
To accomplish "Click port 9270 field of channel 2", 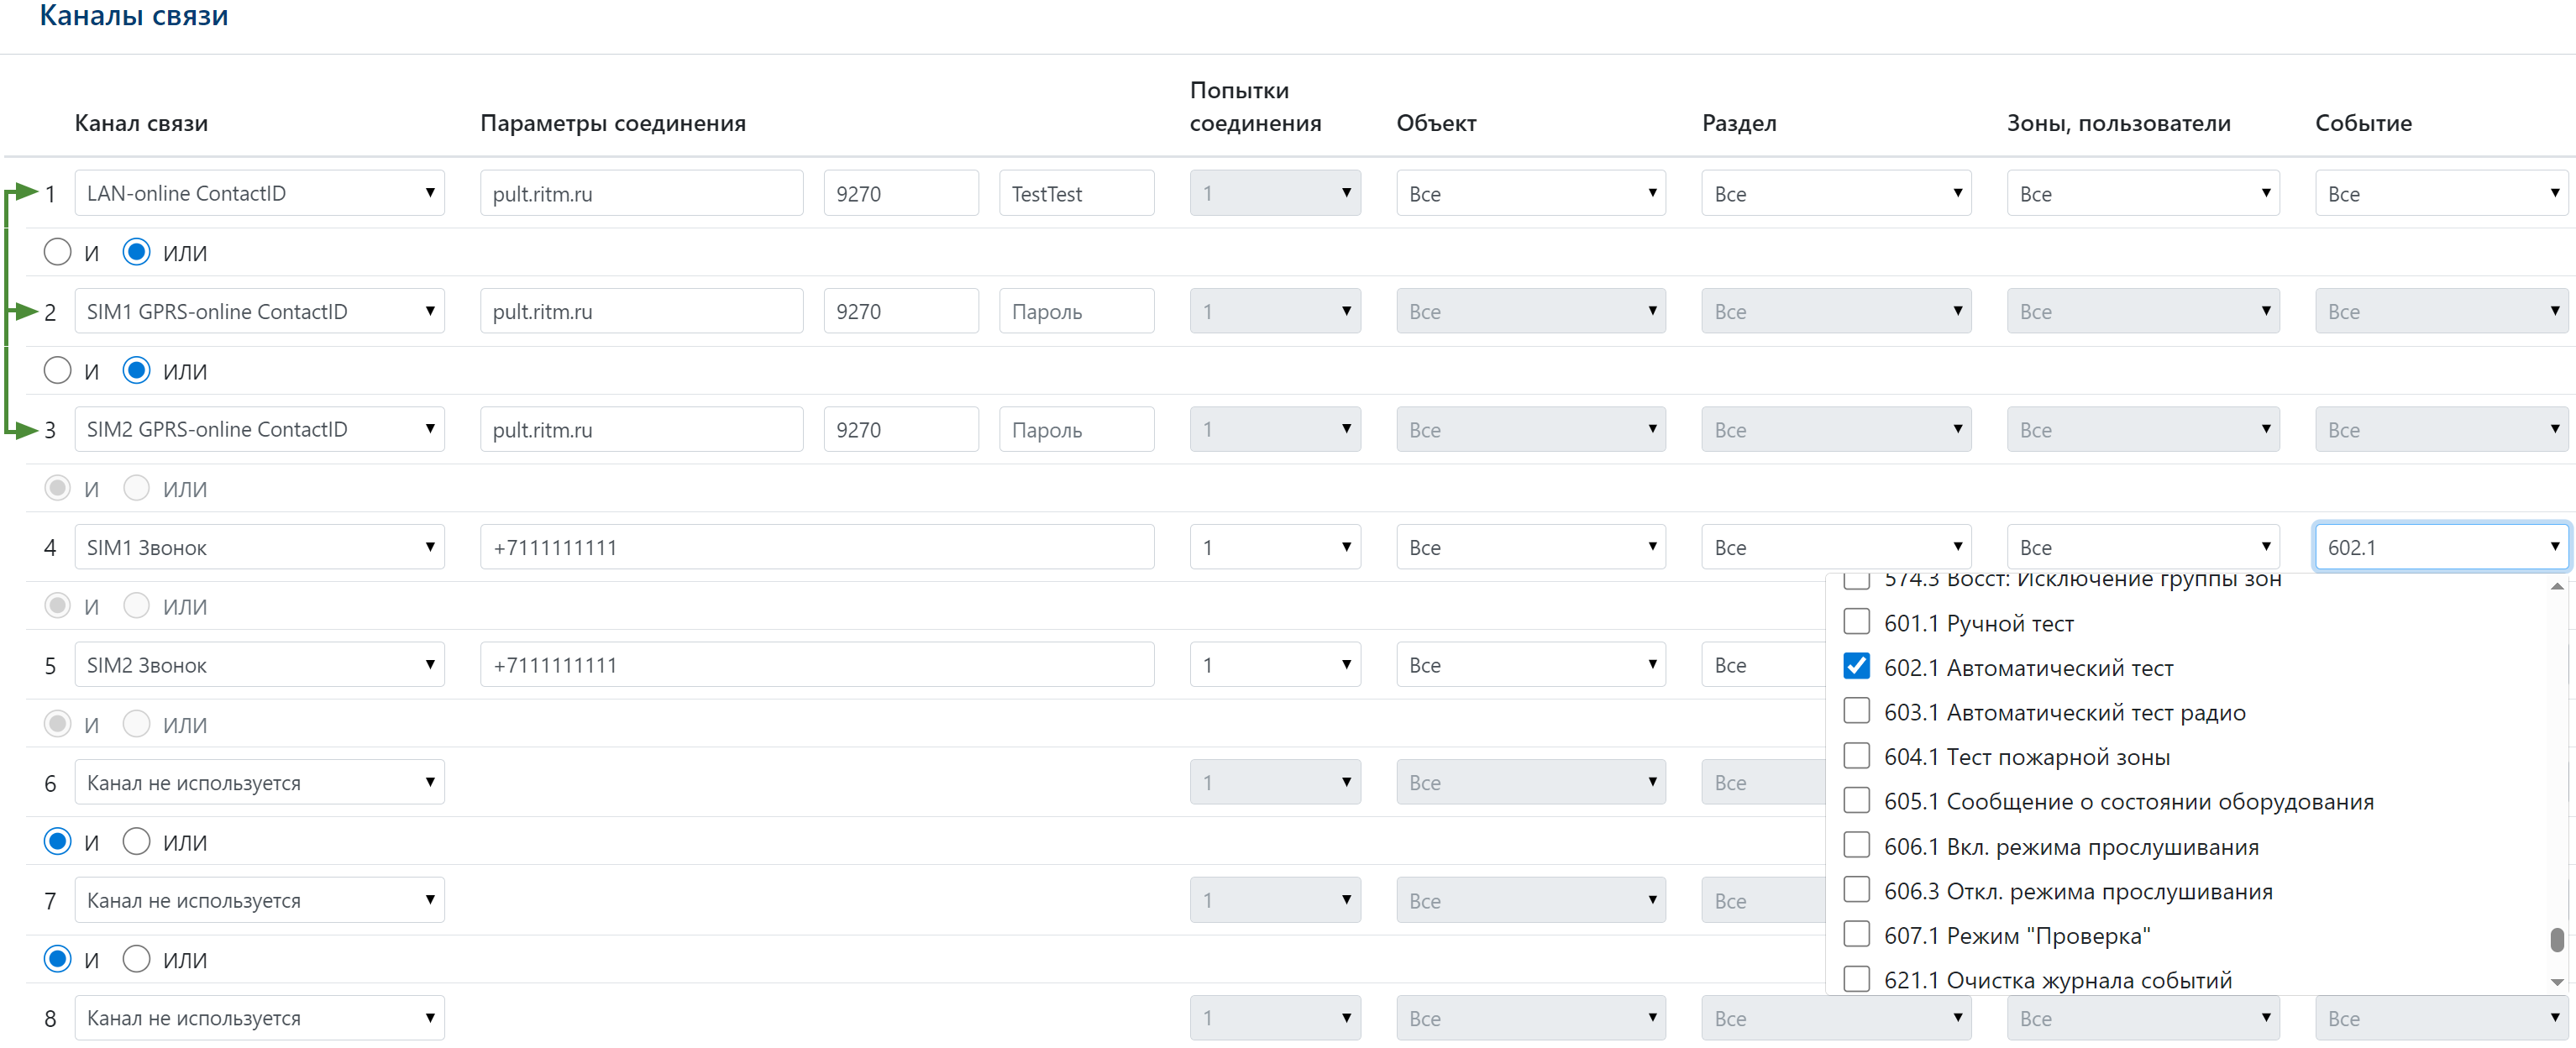I will tap(900, 311).
